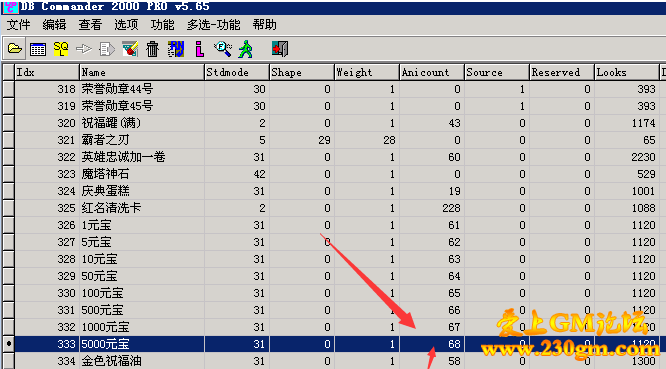Click the Shape column header

[x=302, y=72]
